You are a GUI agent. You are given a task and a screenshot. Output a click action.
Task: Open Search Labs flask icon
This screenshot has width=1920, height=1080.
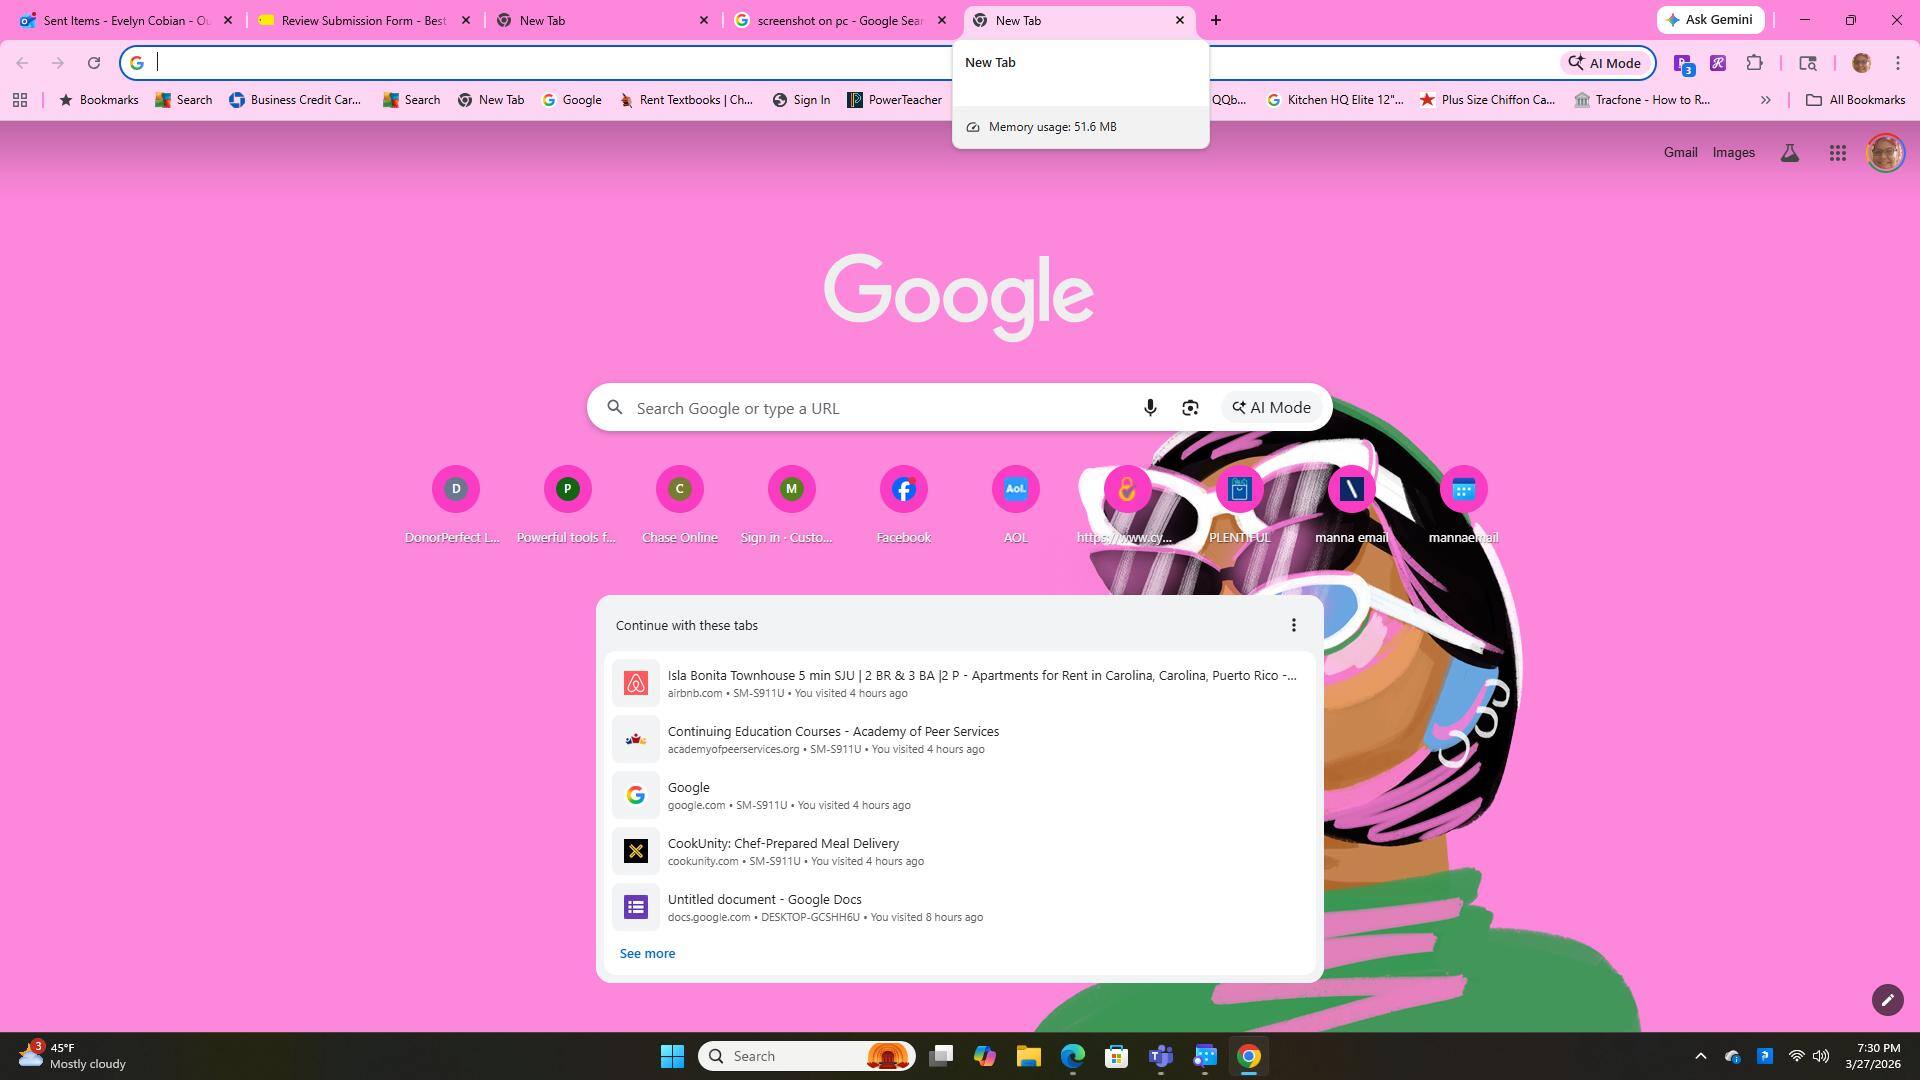(x=1789, y=153)
